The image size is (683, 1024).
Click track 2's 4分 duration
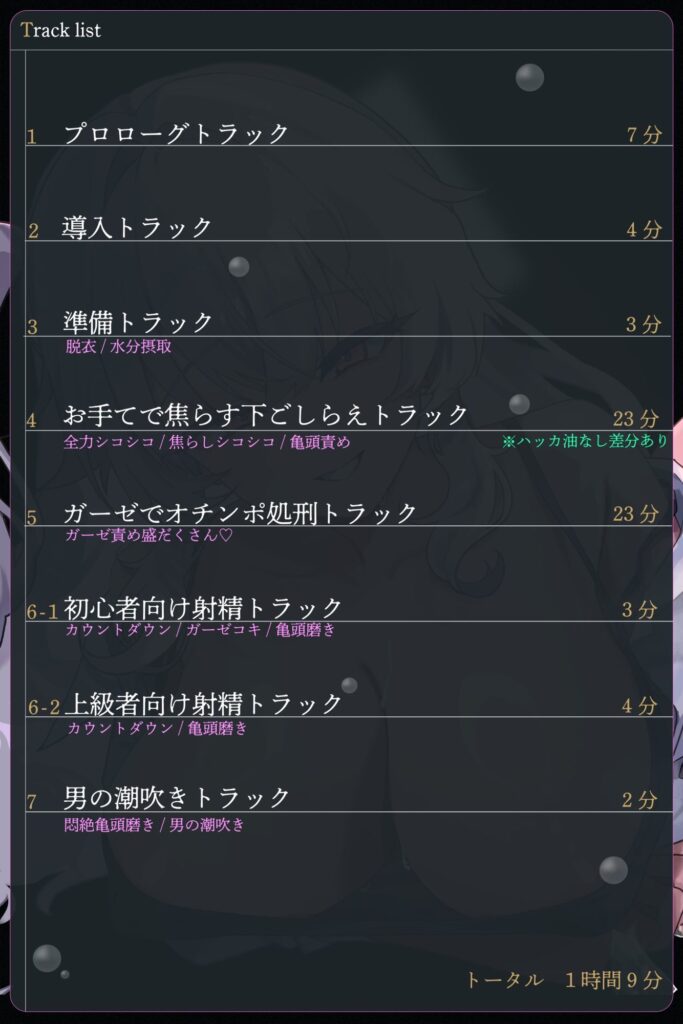coord(644,230)
